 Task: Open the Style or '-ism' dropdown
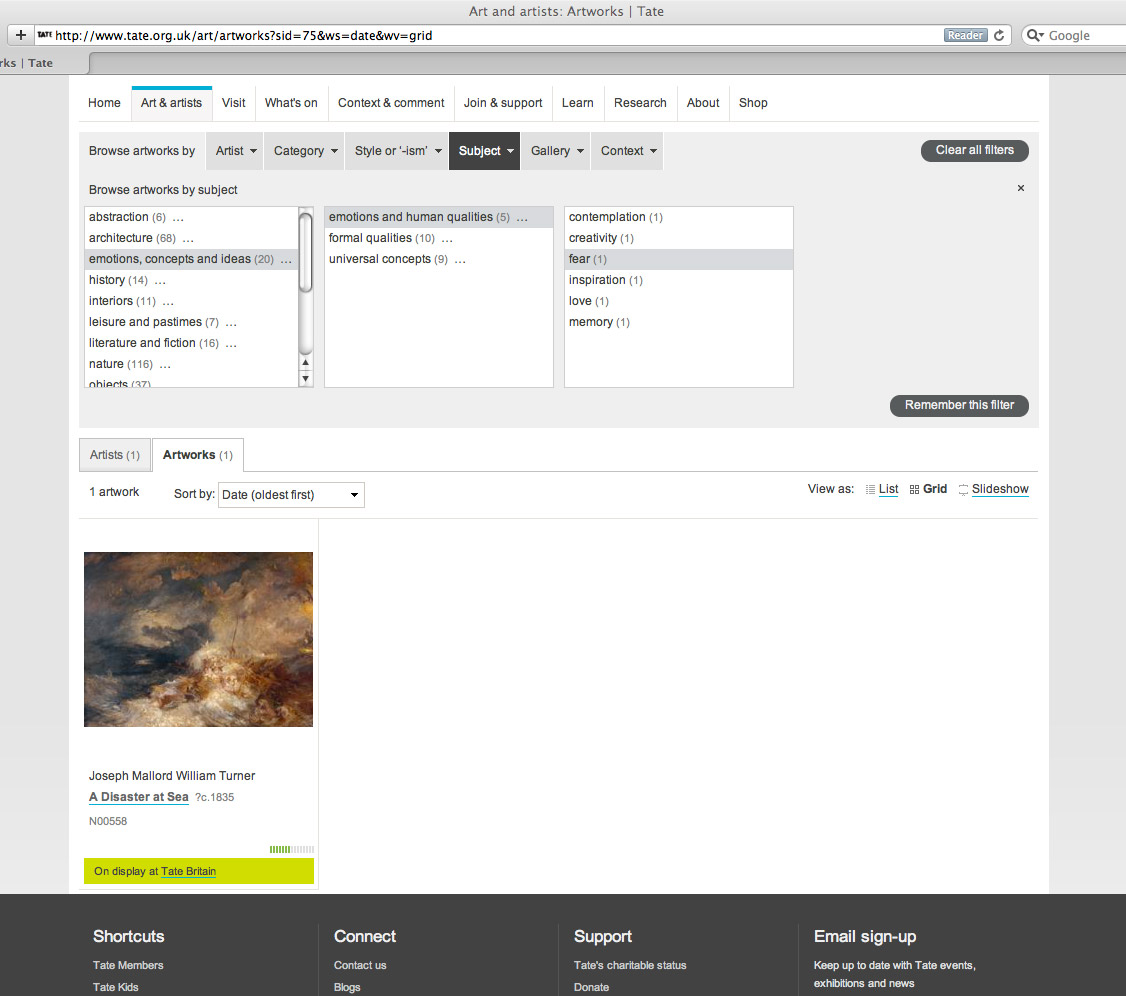click(x=398, y=151)
